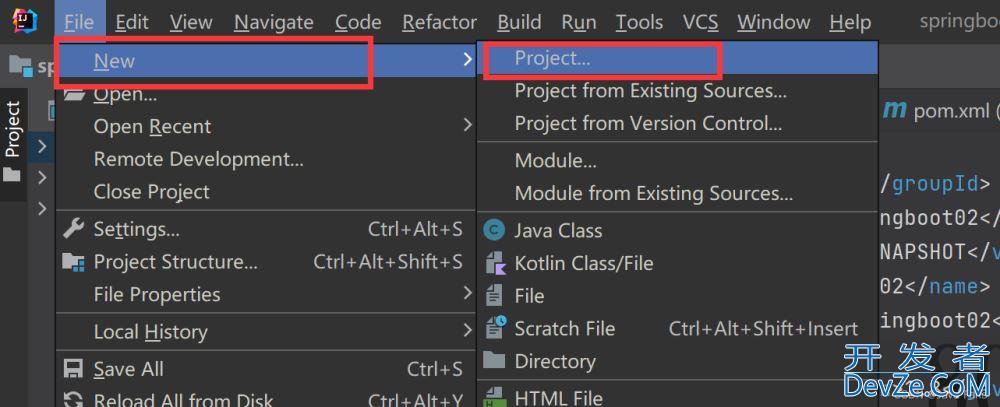This screenshot has width=1000, height=407.
Task: Expand the first project tree node chevron
Action: [x=42, y=147]
